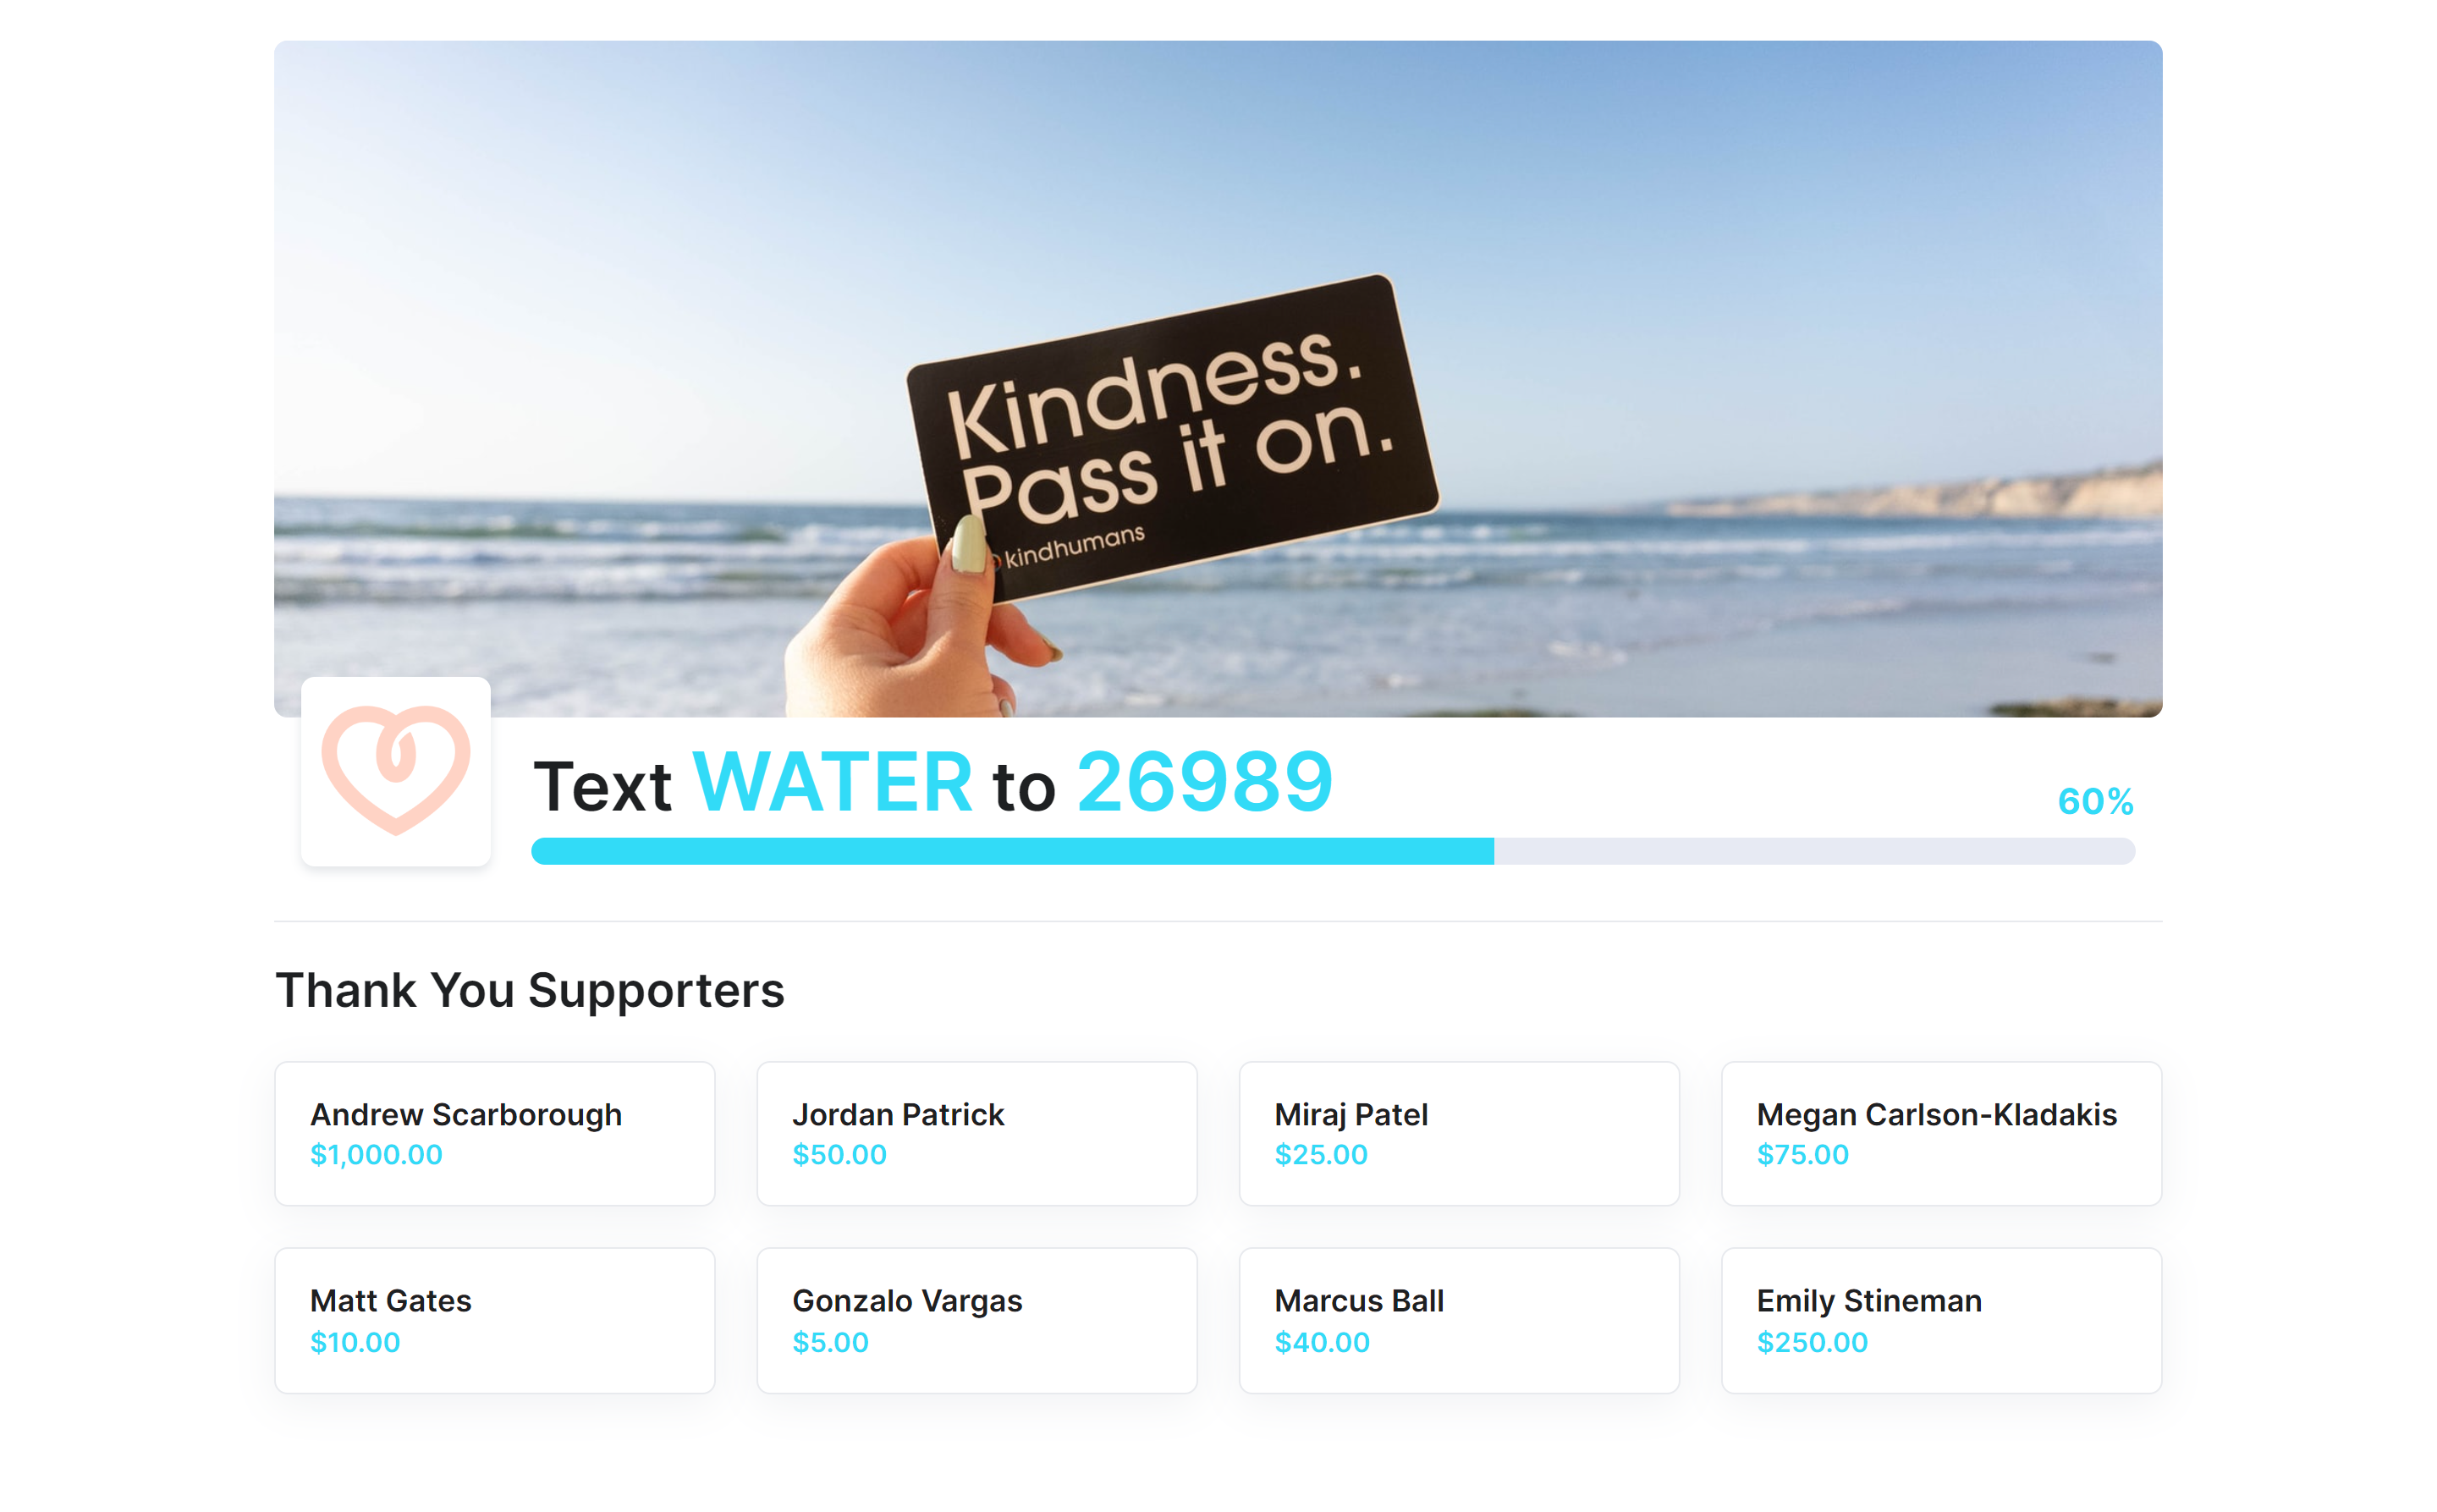Viewport: 2437px width, 1512px height.
Task: Open the Megan Carlson-Kladakis supporter card
Action: pos(1940,1133)
